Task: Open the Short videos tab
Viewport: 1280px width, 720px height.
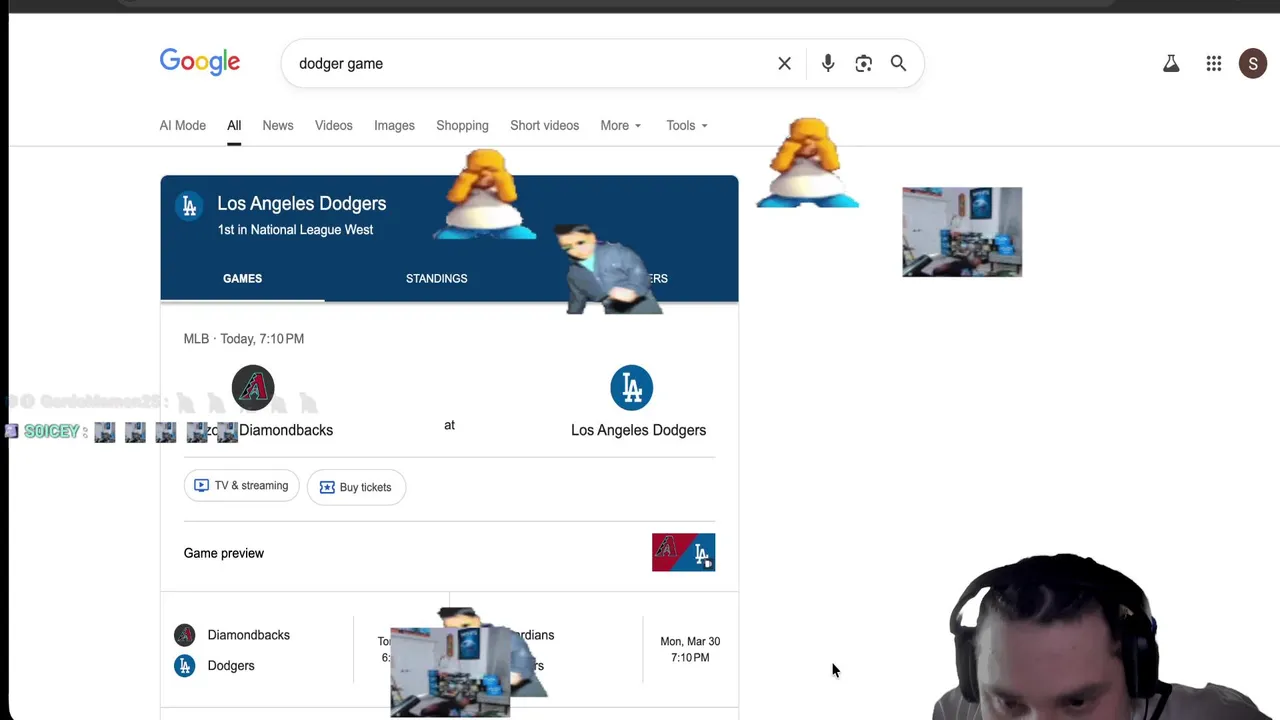Action: [544, 125]
